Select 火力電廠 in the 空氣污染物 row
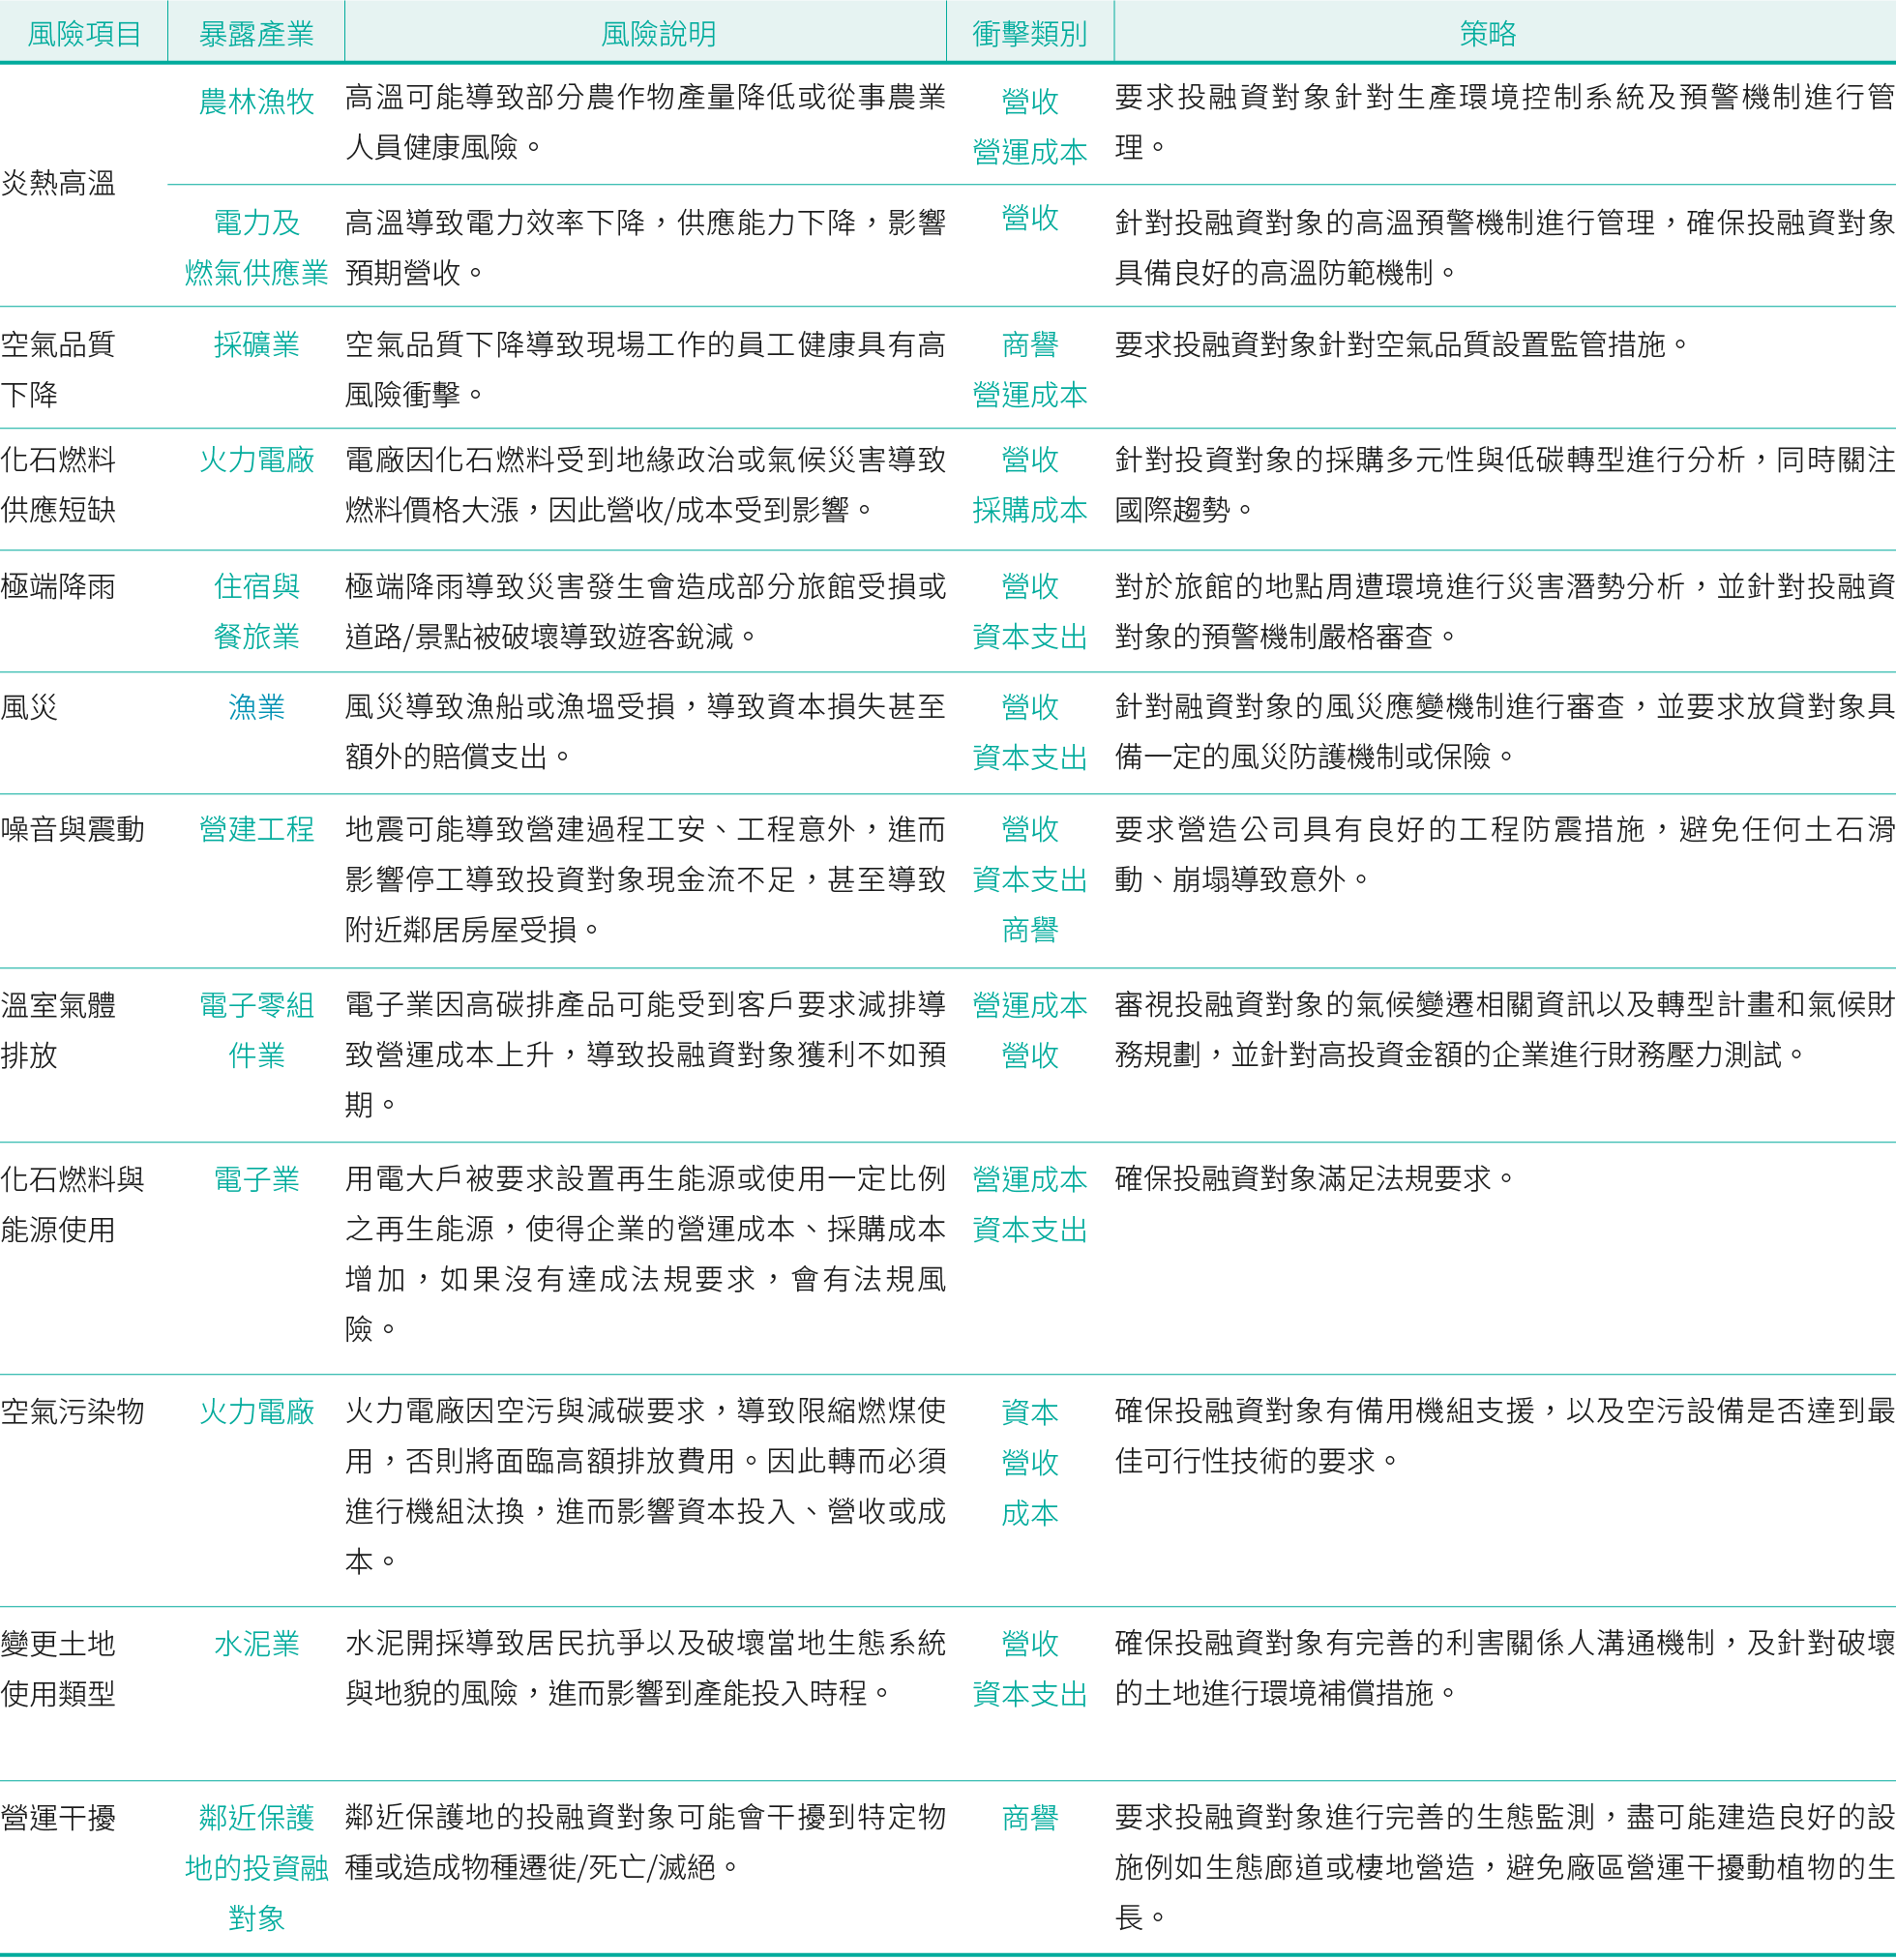 point(256,1412)
